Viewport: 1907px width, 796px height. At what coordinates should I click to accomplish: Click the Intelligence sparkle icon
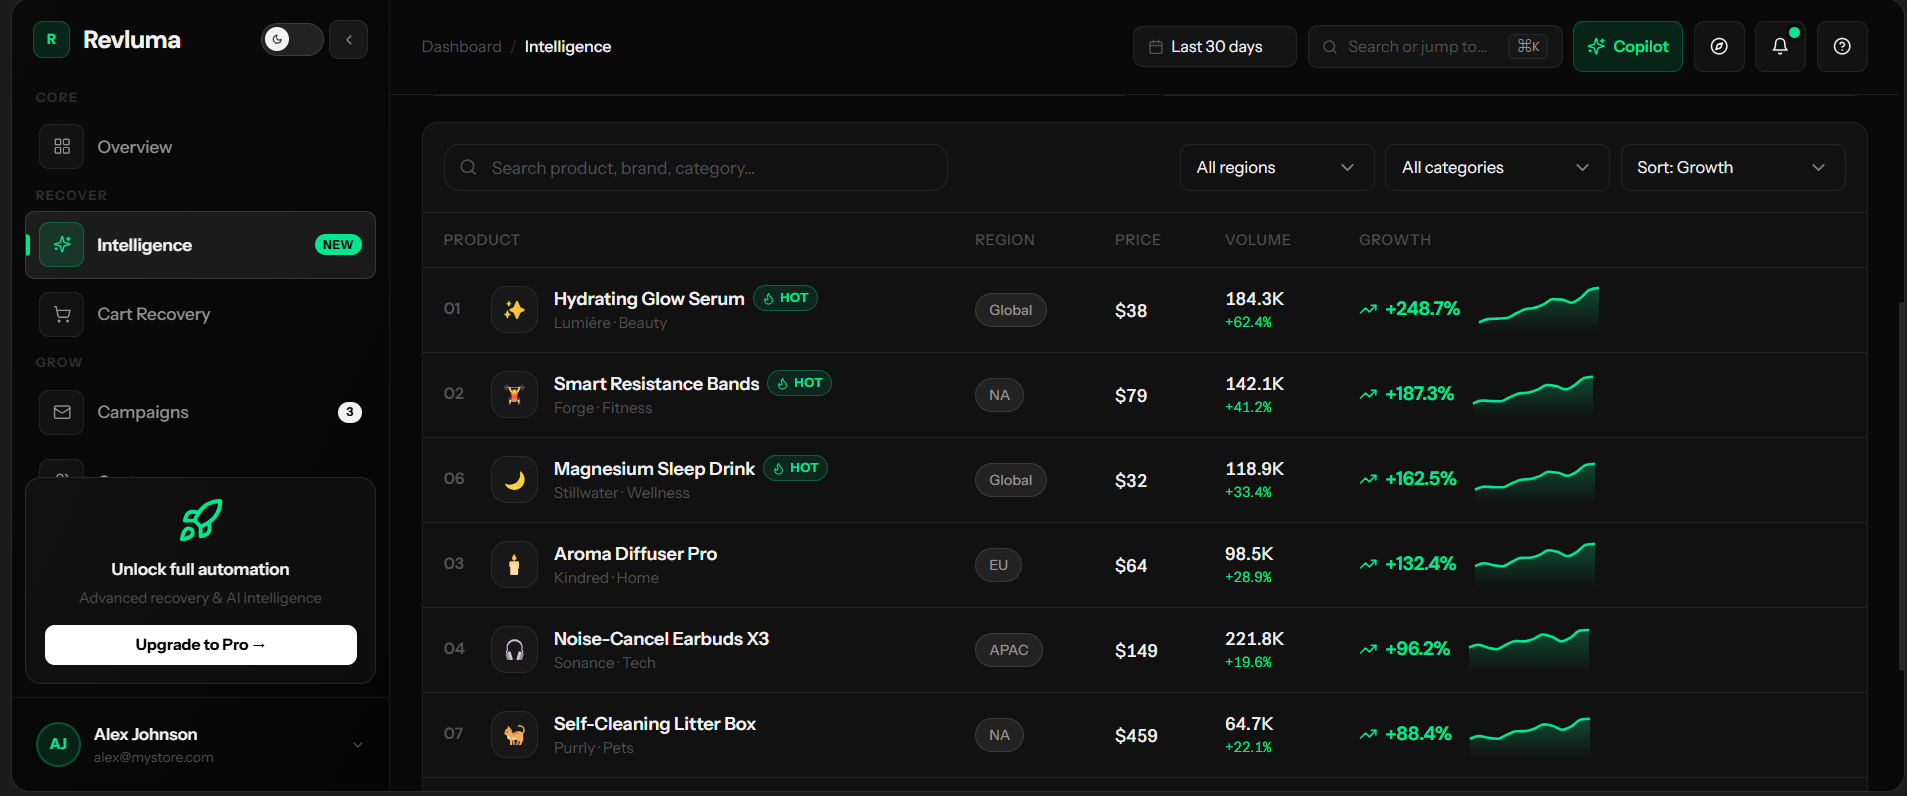pos(62,245)
